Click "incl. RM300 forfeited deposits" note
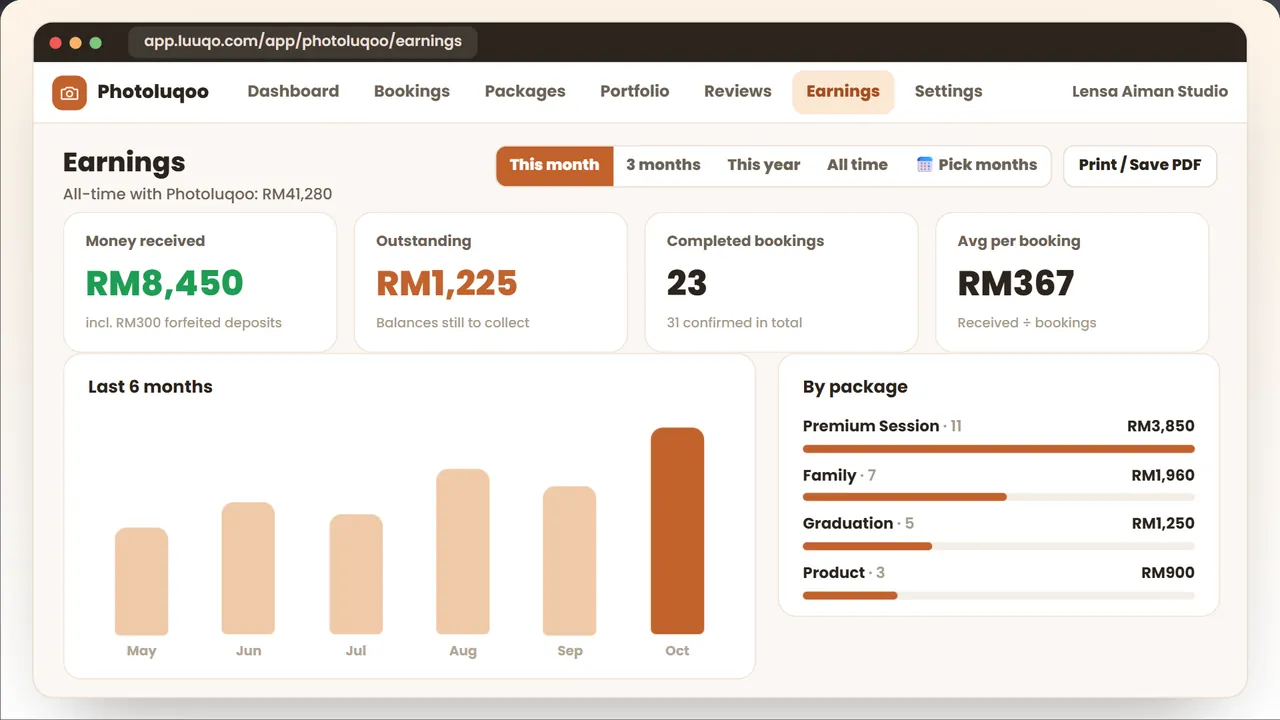The image size is (1280, 720). point(184,323)
